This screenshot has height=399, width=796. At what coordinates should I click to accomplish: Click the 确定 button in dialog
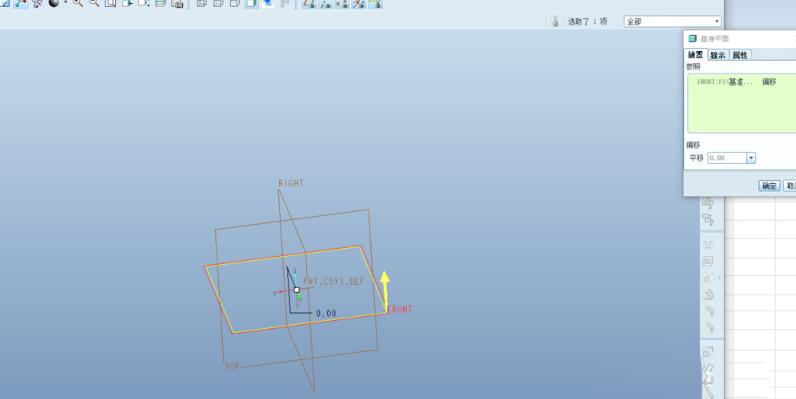tap(769, 186)
